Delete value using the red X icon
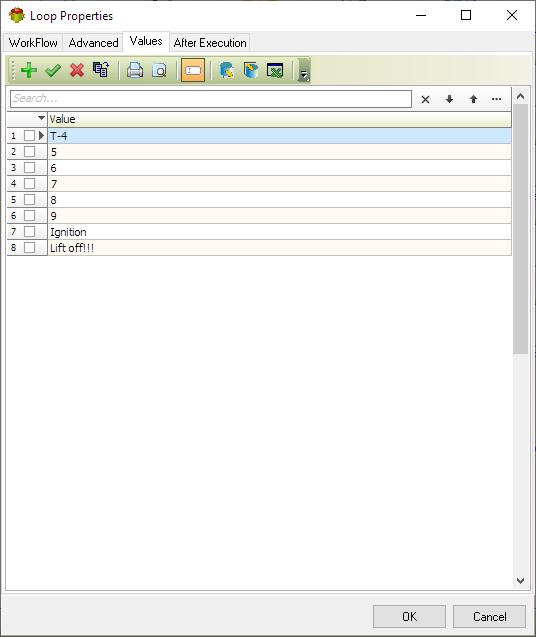Viewport: 536px width, 637px height. (77, 70)
